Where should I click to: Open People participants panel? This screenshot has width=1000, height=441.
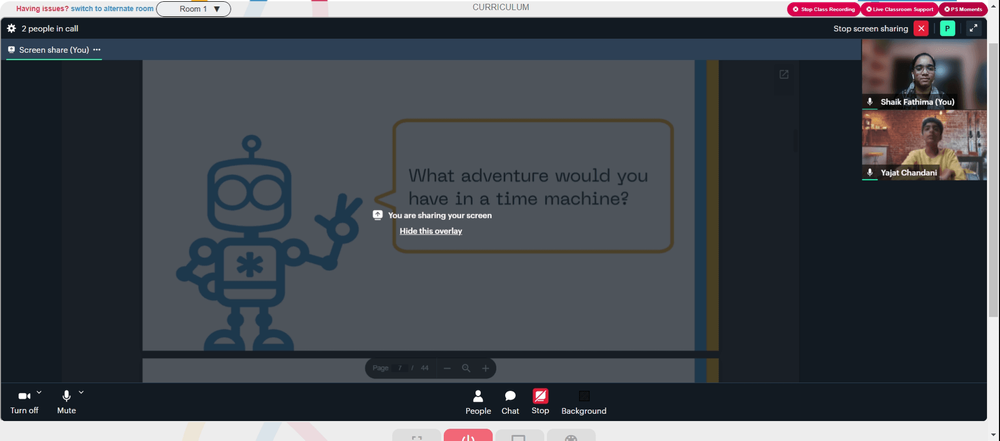coord(478,403)
